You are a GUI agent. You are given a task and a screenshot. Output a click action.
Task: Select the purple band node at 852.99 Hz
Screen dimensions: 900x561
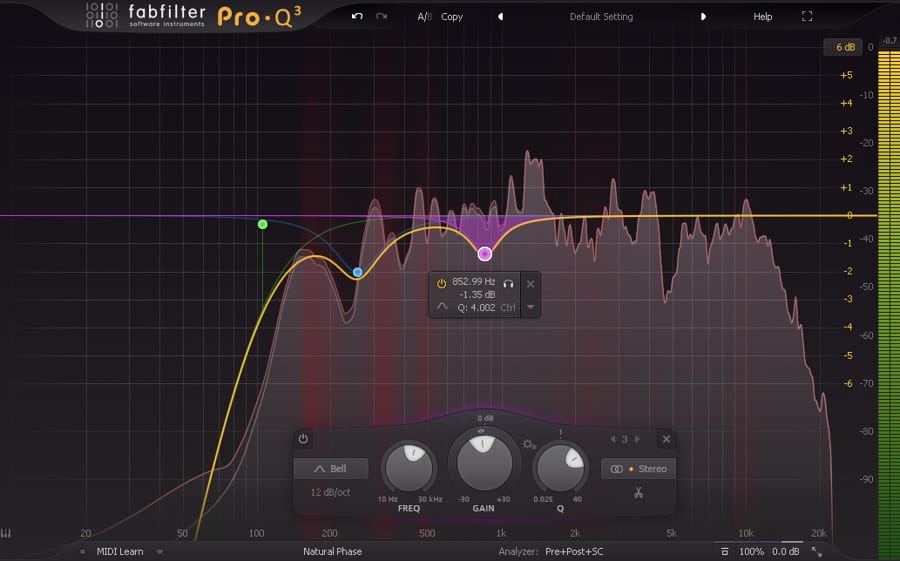(x=484, y=253)
